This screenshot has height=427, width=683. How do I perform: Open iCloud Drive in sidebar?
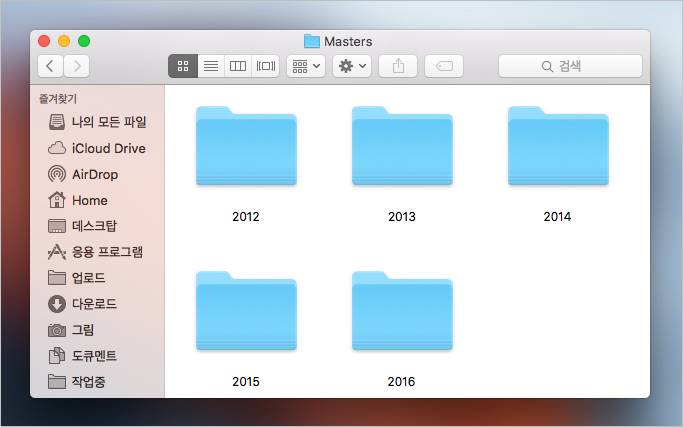click(x=97, y=148)
